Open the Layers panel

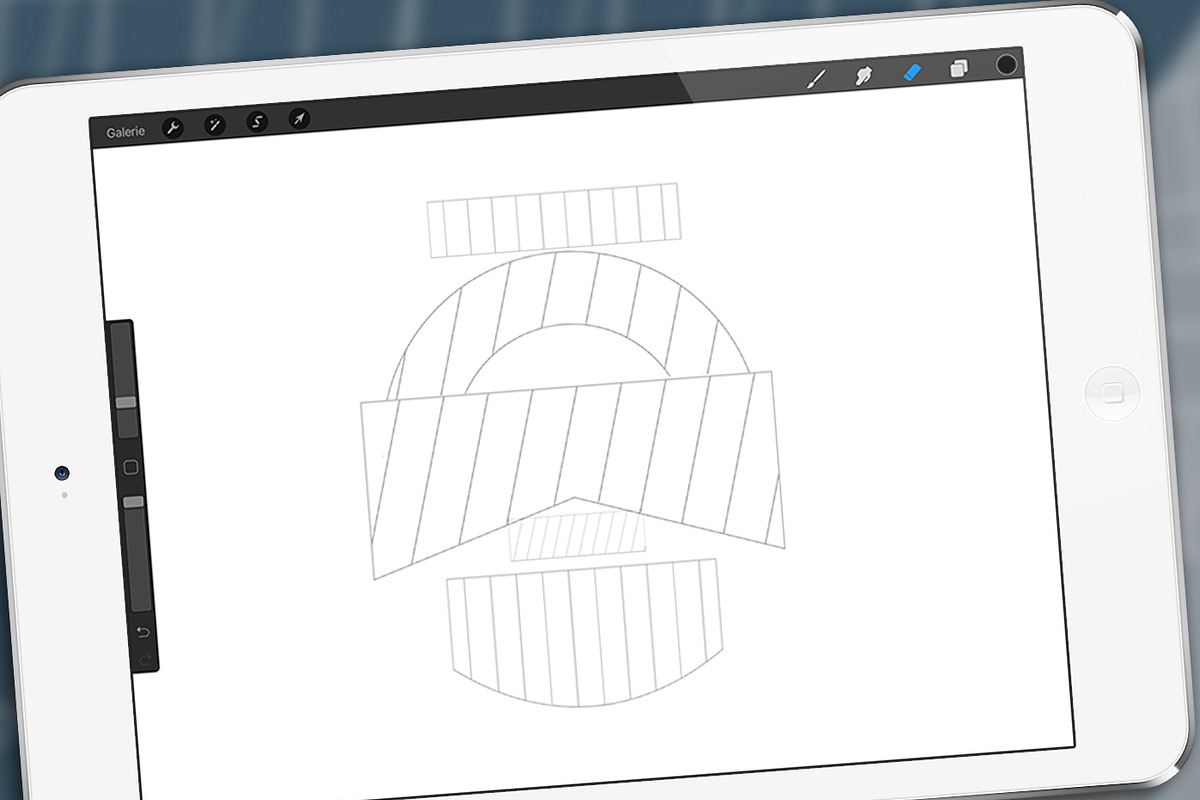(x=959, y=69)
